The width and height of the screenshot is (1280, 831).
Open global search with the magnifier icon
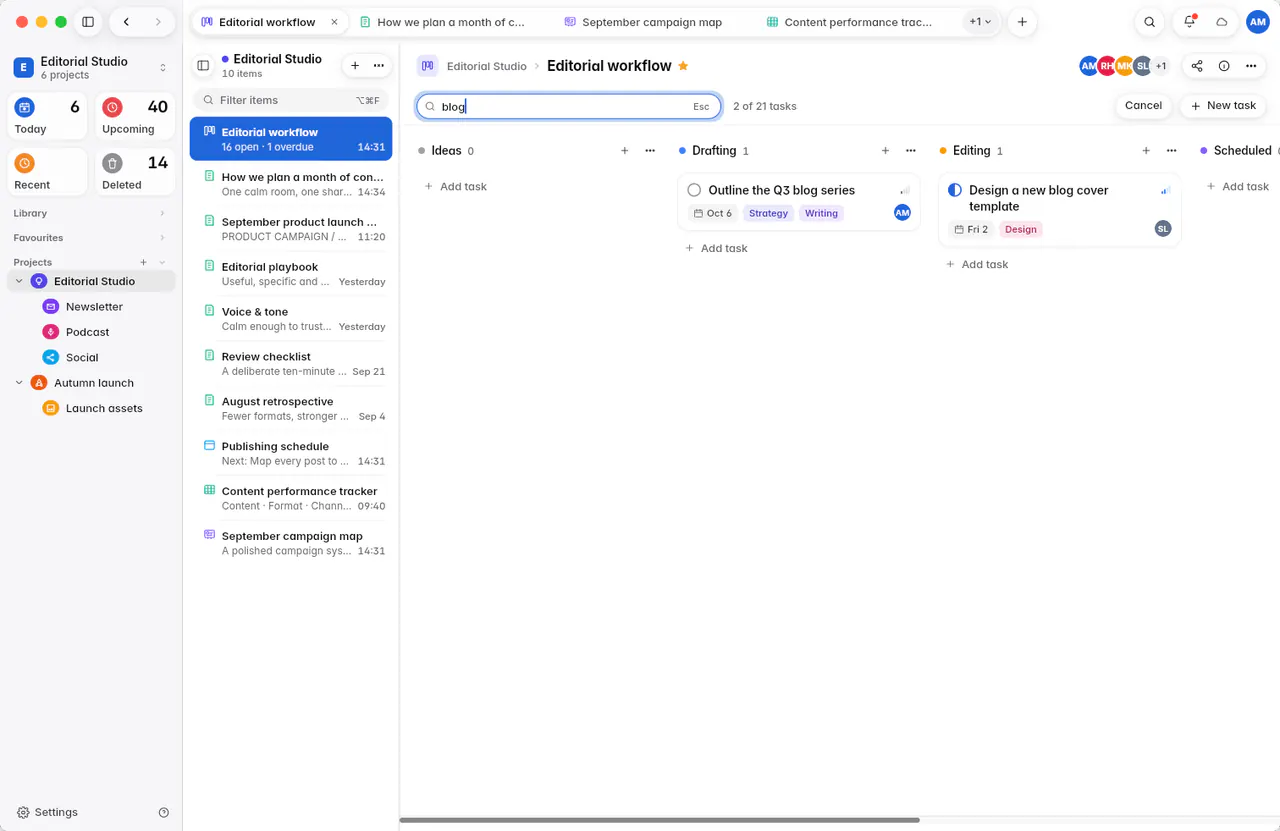(1150, 22)
